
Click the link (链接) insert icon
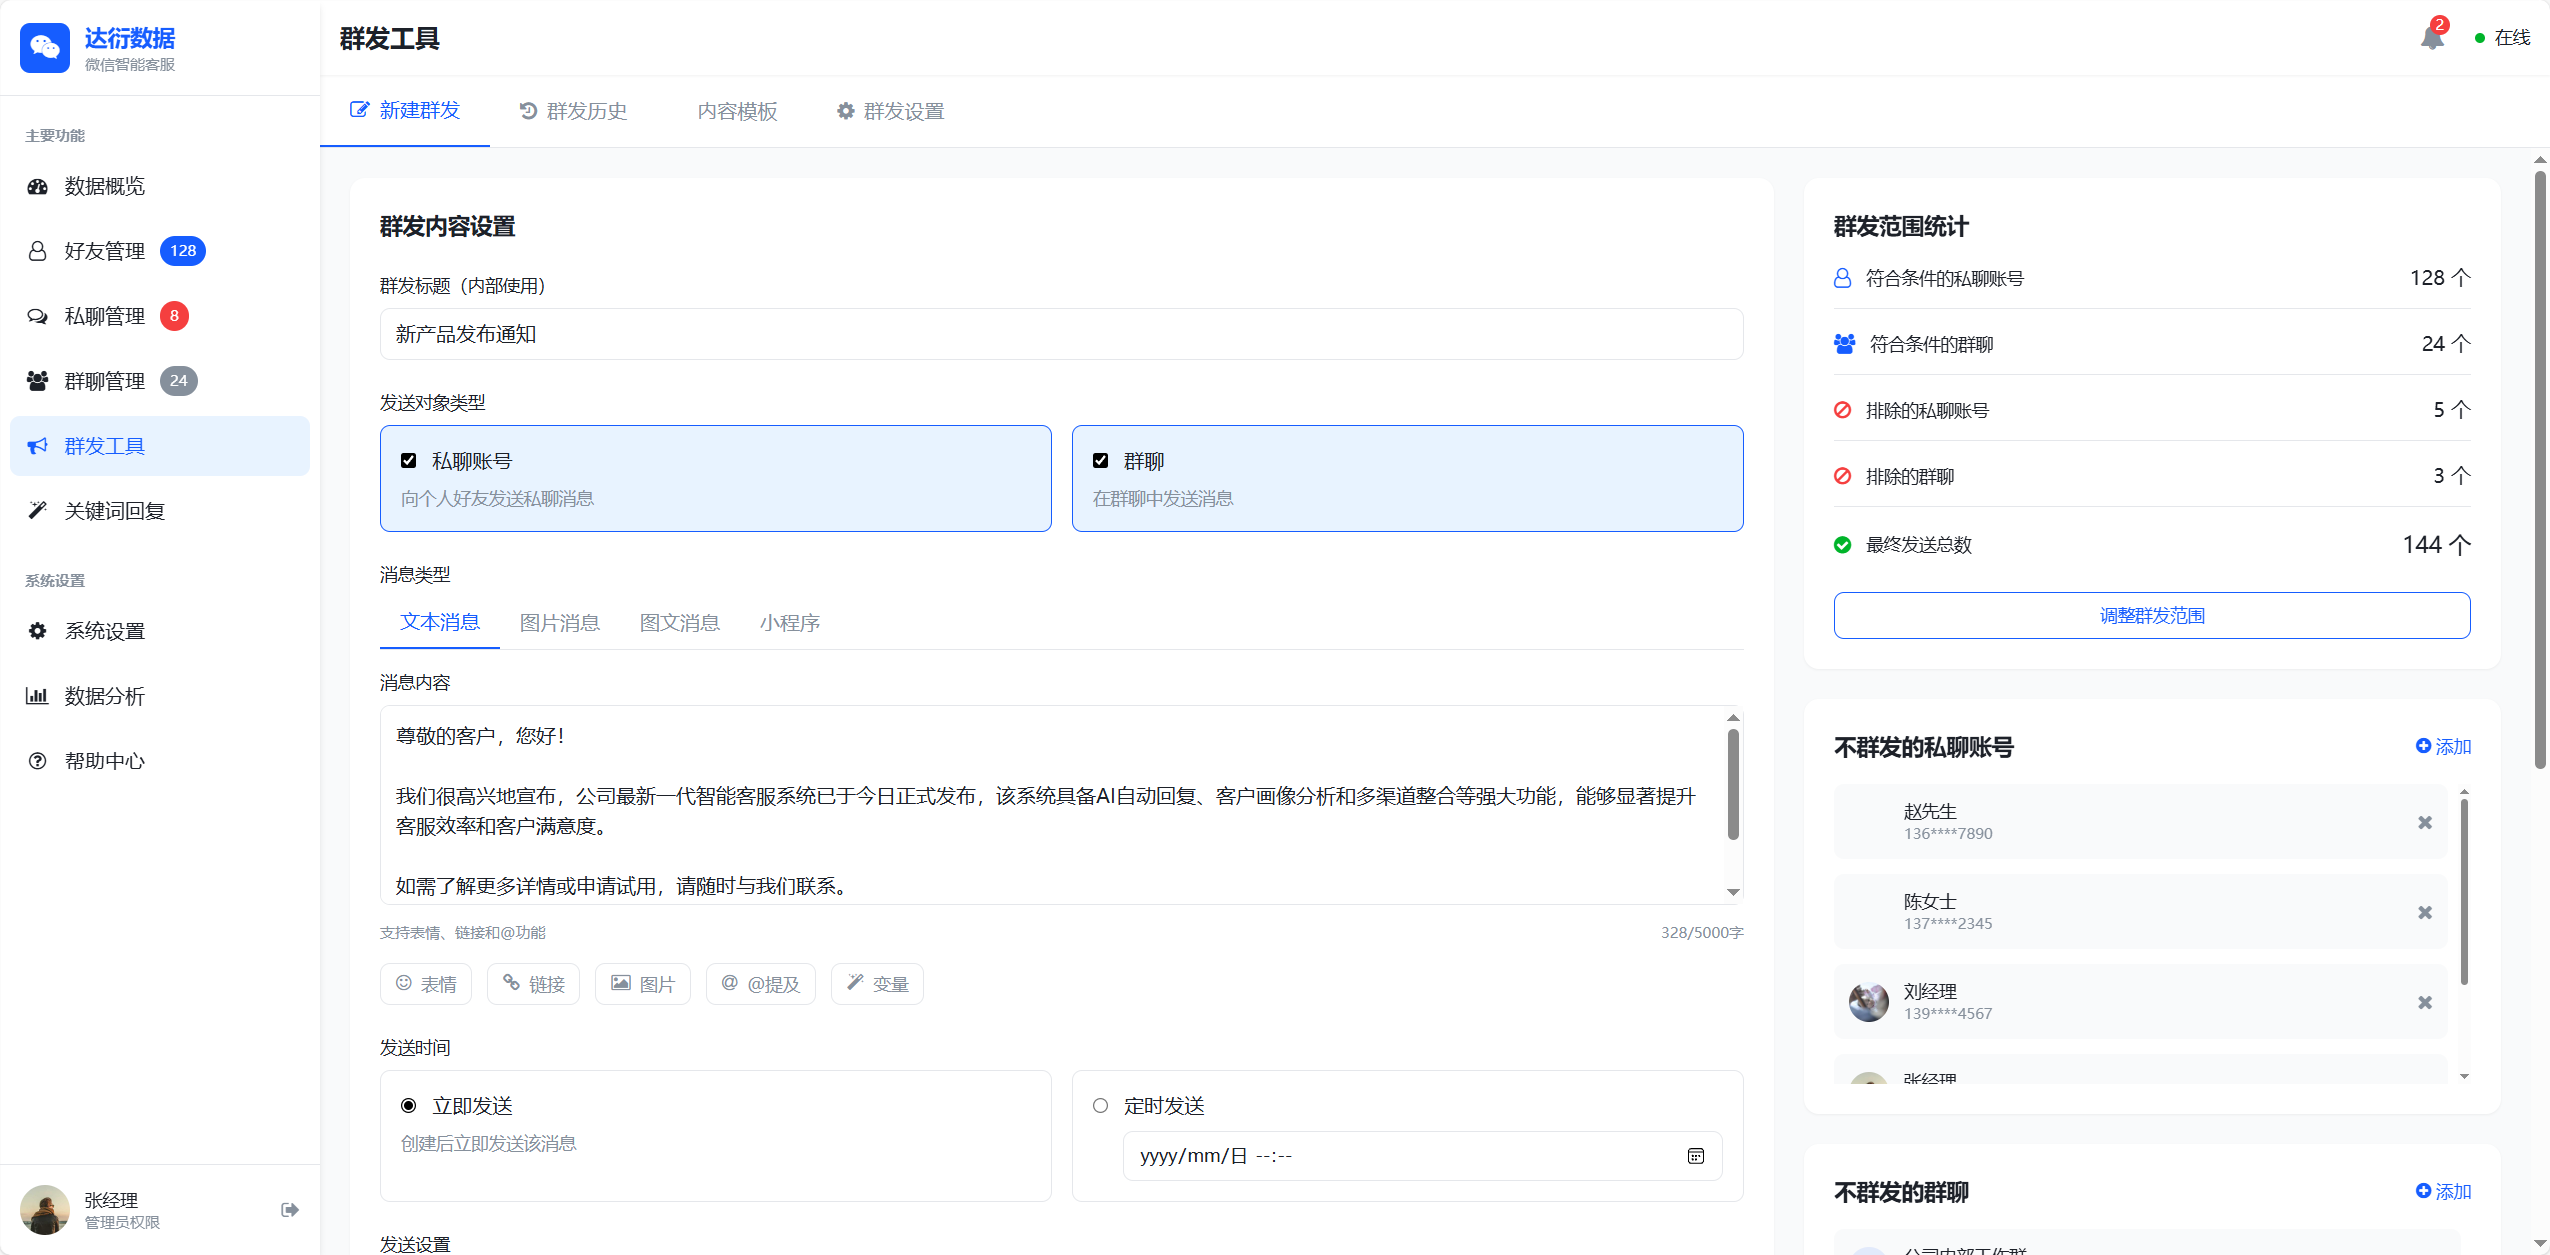[533, 984]
